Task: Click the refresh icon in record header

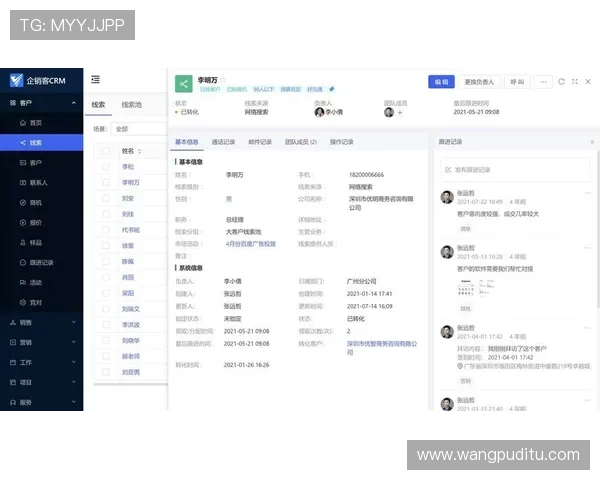Action: pyautogui.click(x=562, y=81)
